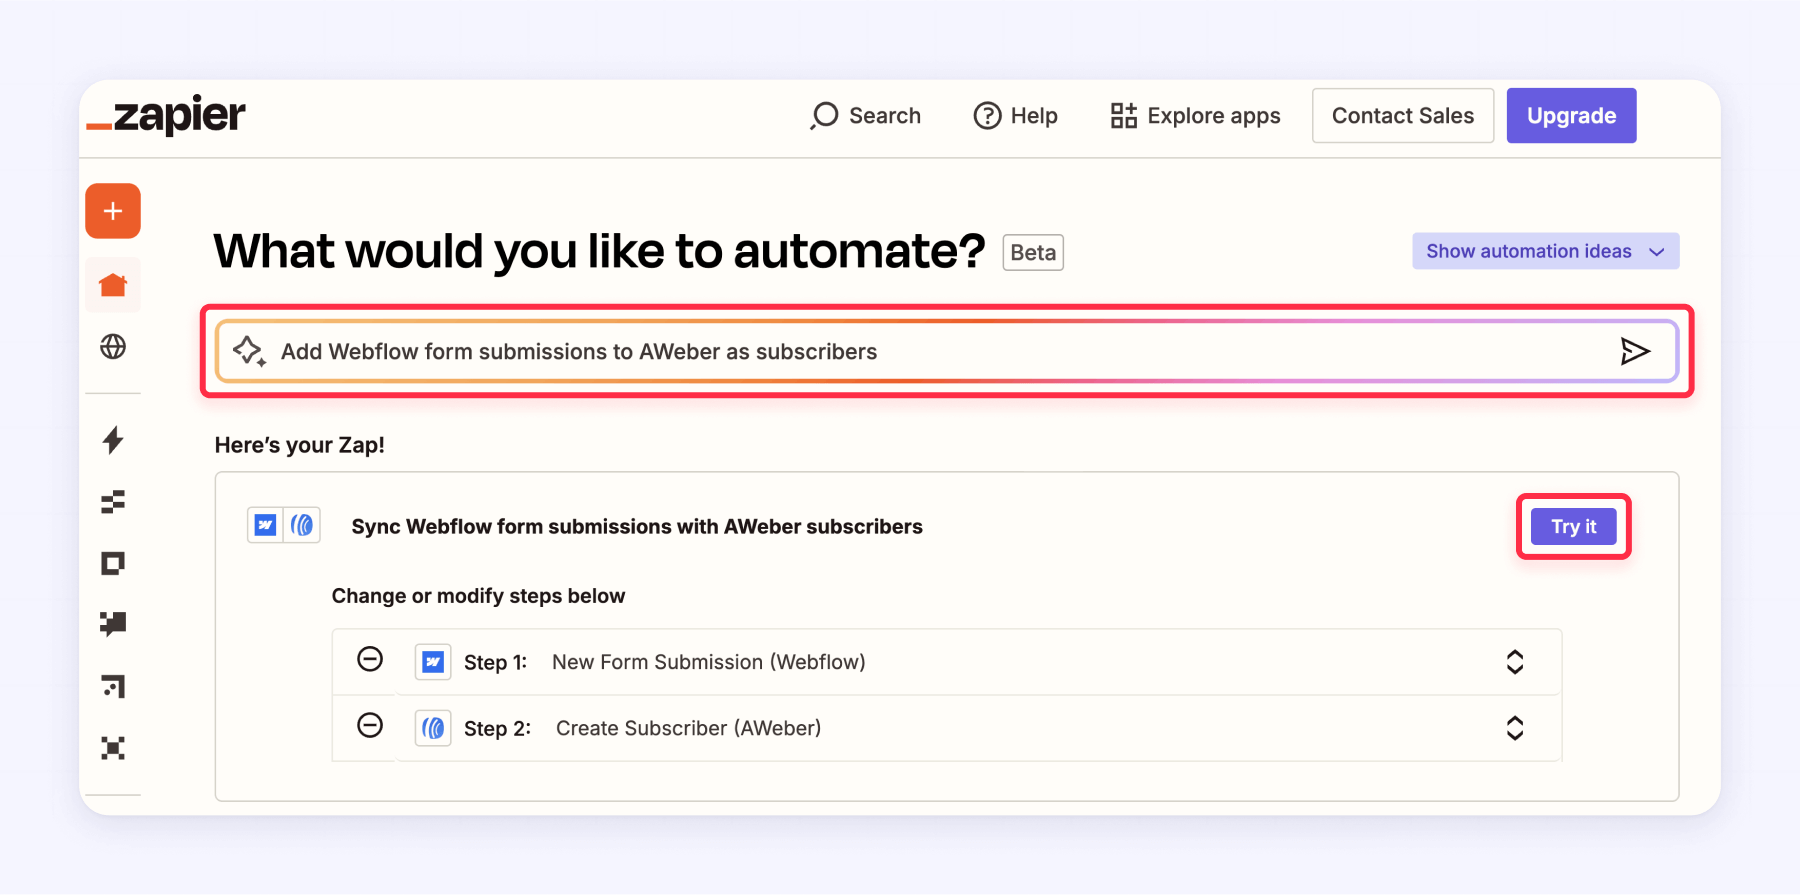Expand Show automation ideas dropdown
Viewport: 1800px width, 895px height.
pos(1545,251)
